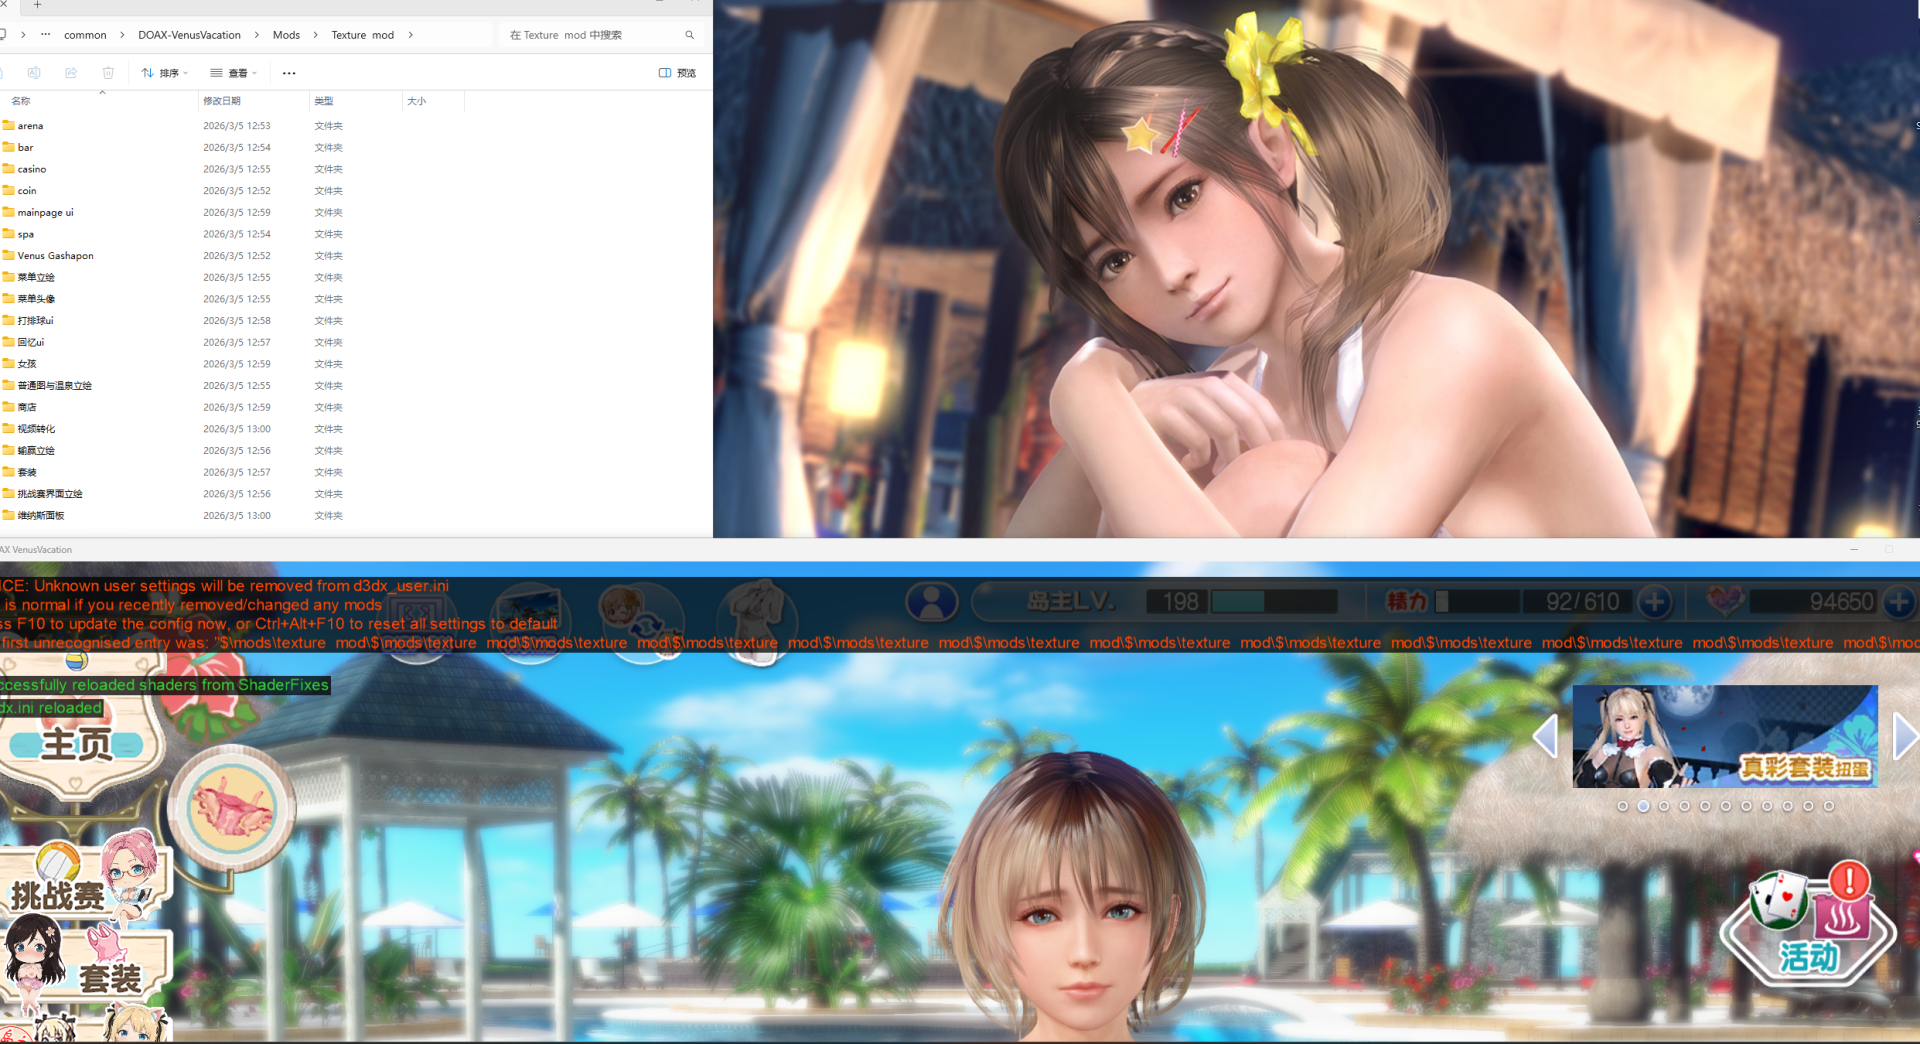Image resolution: width=1920 pixels, height=1044 pixels.
Task: Toggle the 预览 preview pane button
Action: tap(677, 73)
